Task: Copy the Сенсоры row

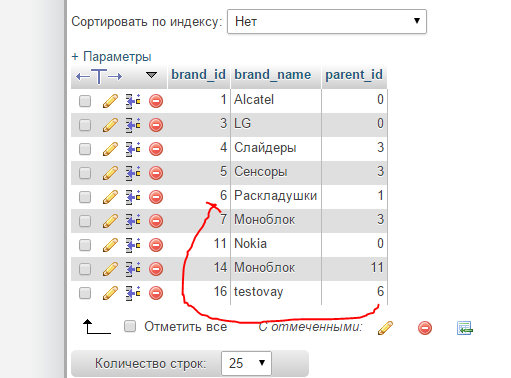Action: click(x=133, y=173)
